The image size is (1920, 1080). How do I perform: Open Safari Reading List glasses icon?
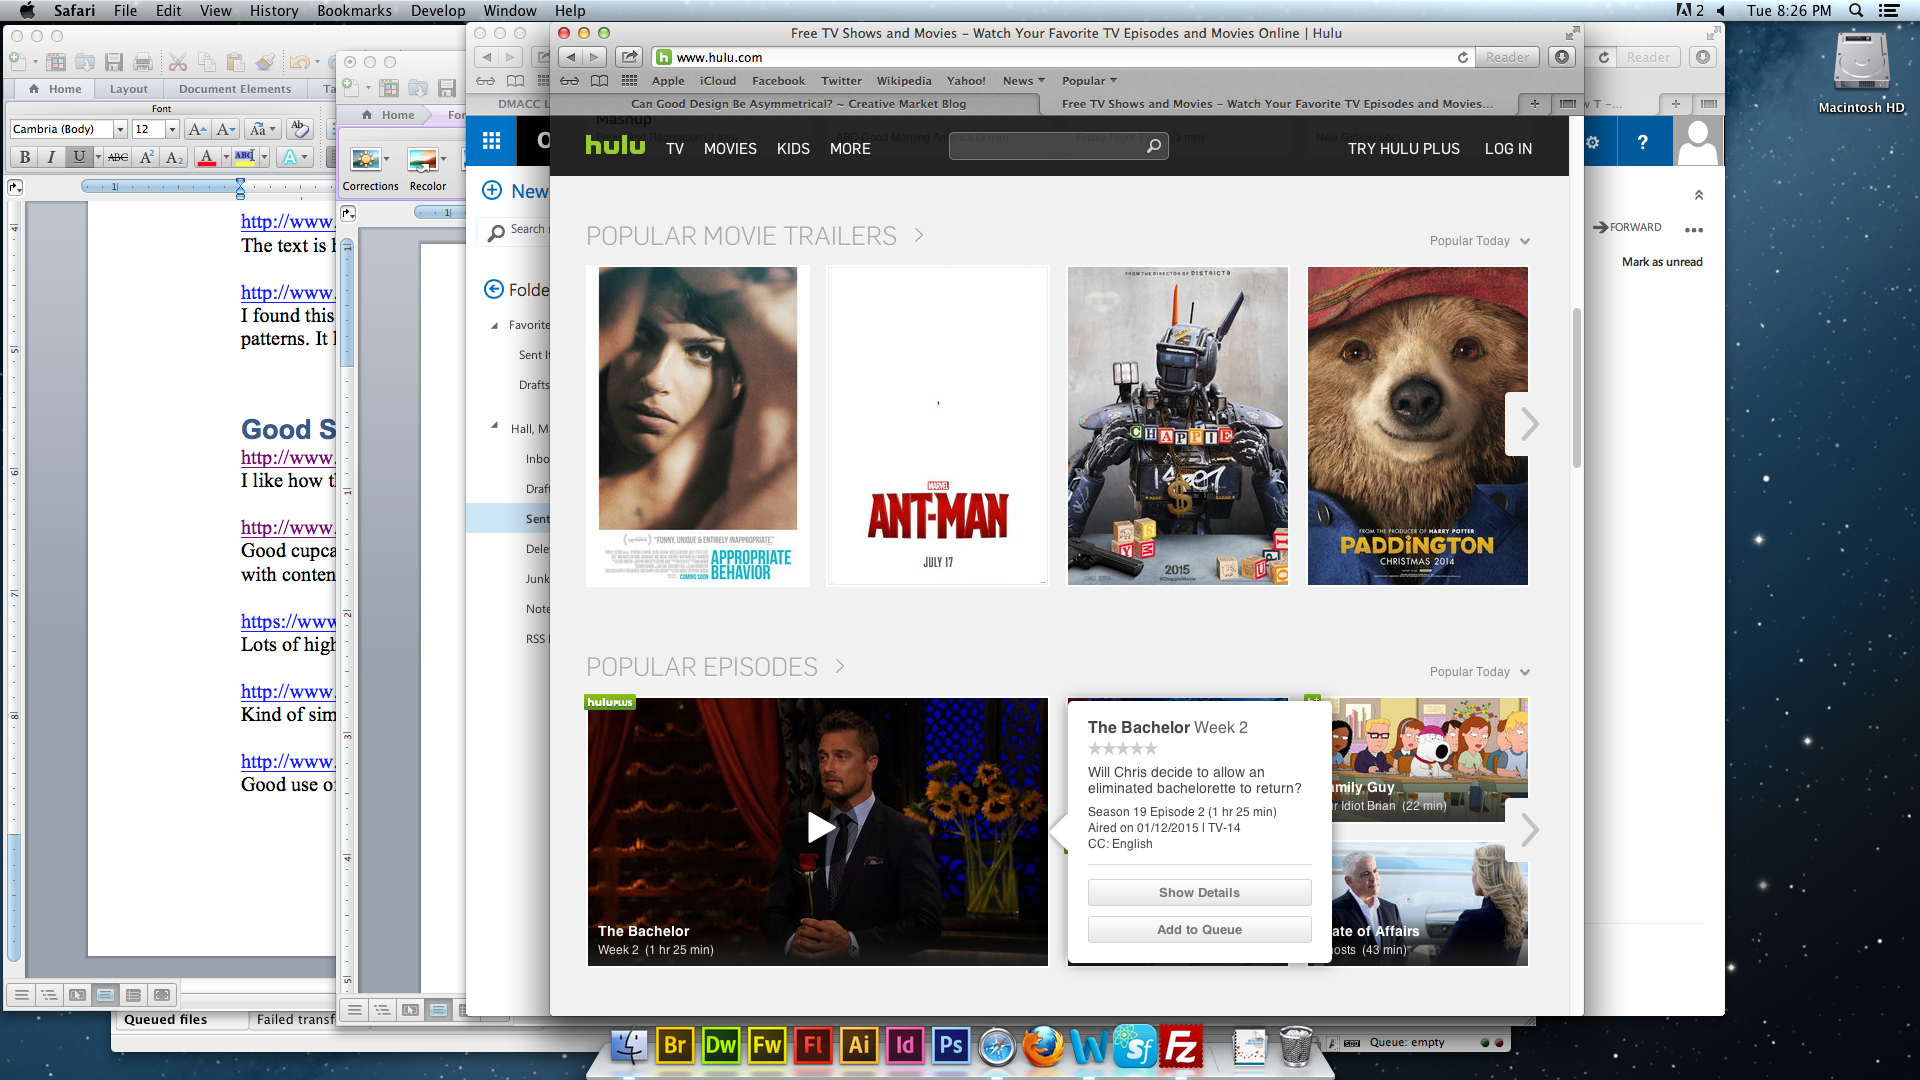point(569,81)
